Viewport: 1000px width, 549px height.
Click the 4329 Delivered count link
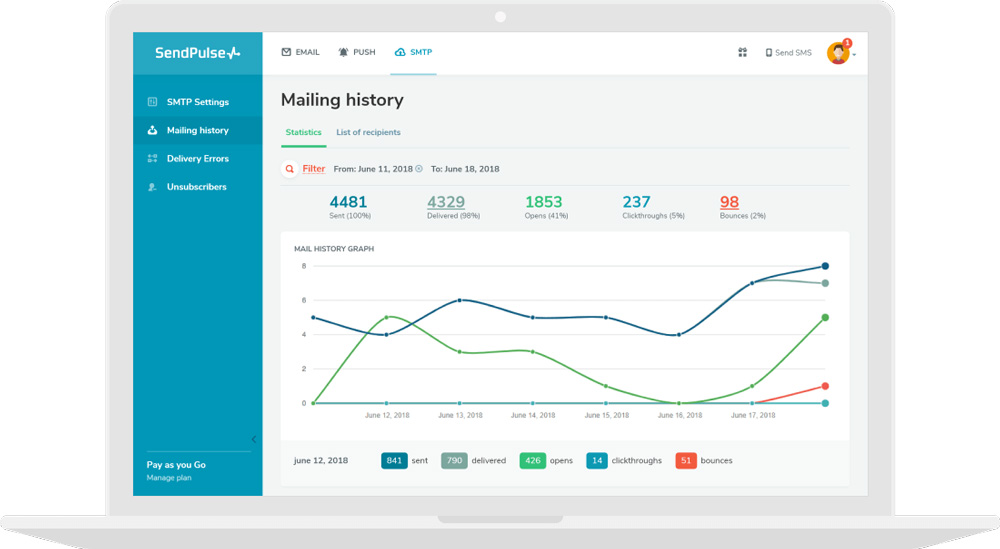coord(446,202)
